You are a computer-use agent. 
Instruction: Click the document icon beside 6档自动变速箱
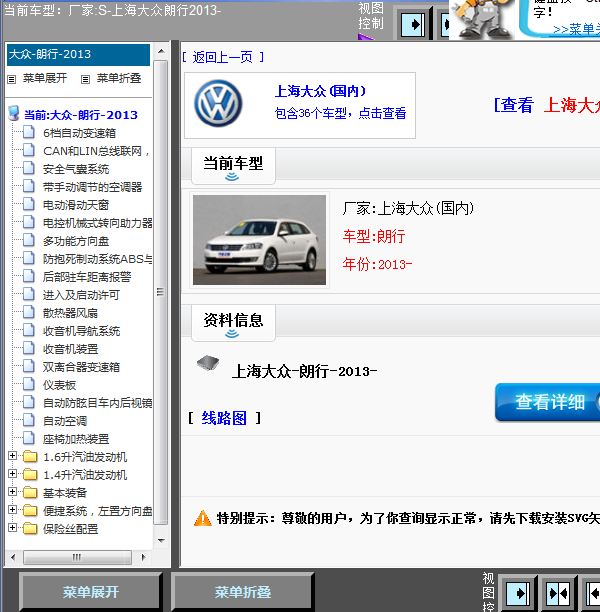coord(28,132)
